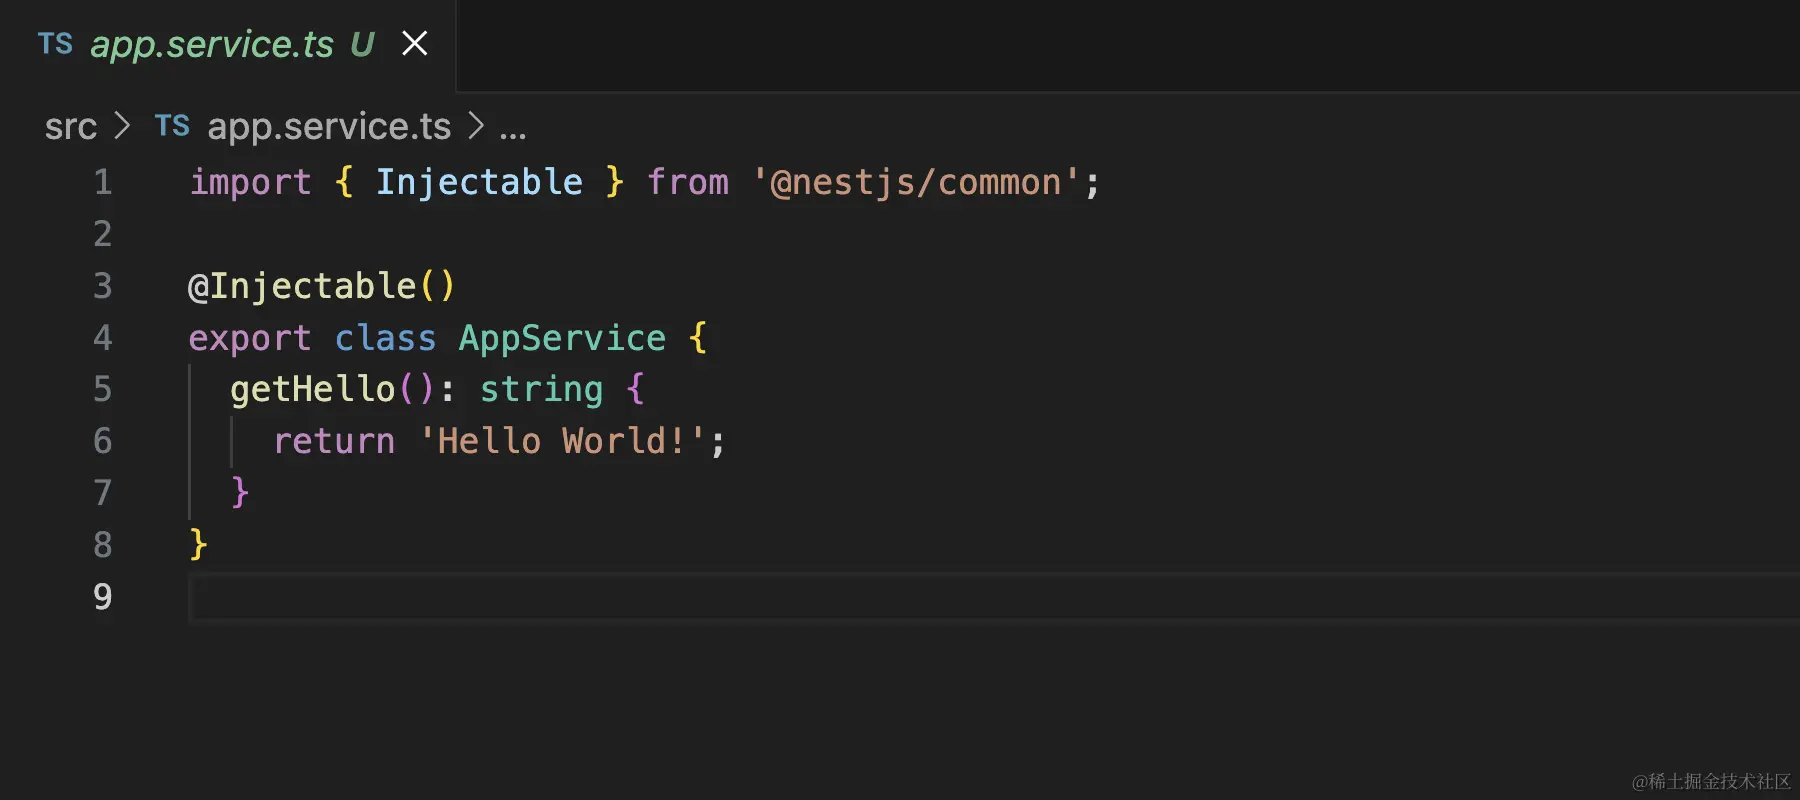Expand the breadcrumb ellipsis symbol list
The height and width of the screenshot is (800, 1800).
point(513,129)
